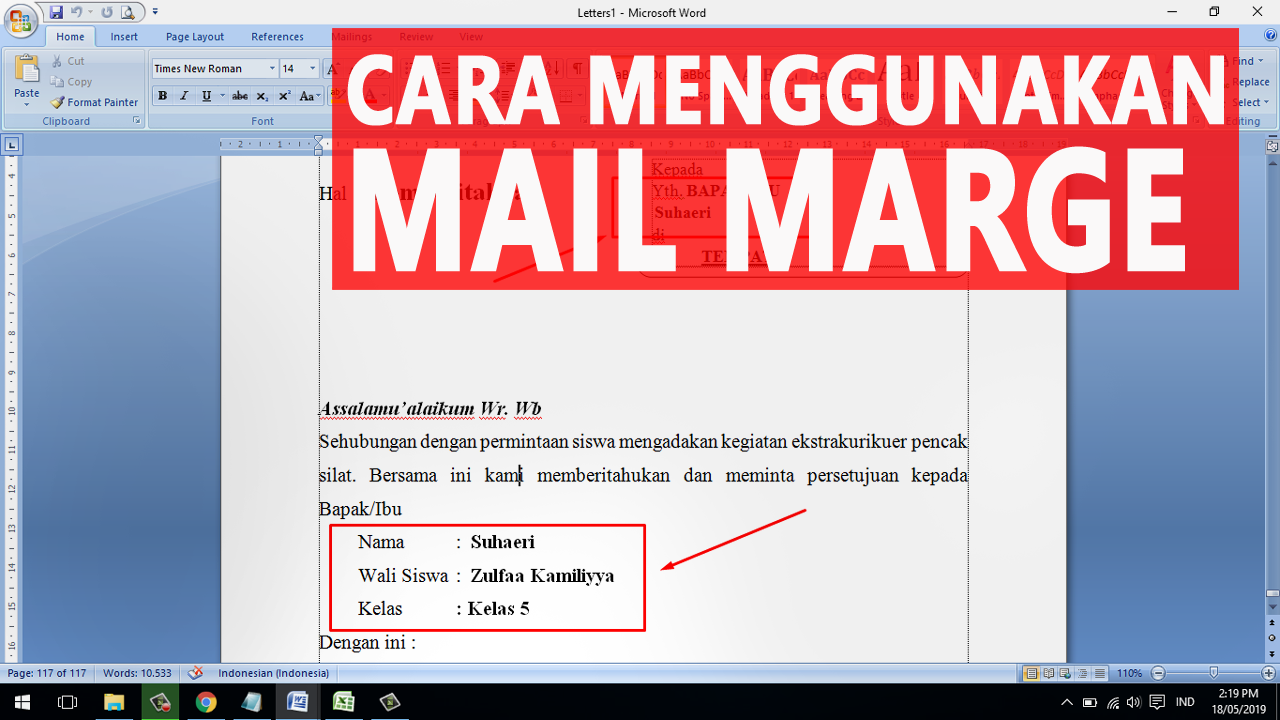
Task: Open Windows Start menu
Action: (x=22, y=702)
